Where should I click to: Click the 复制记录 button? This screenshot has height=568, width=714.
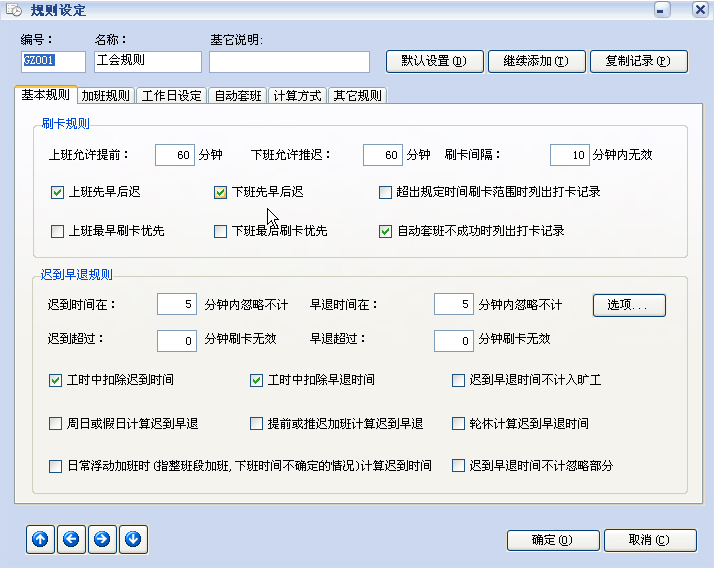coord(638,61)
